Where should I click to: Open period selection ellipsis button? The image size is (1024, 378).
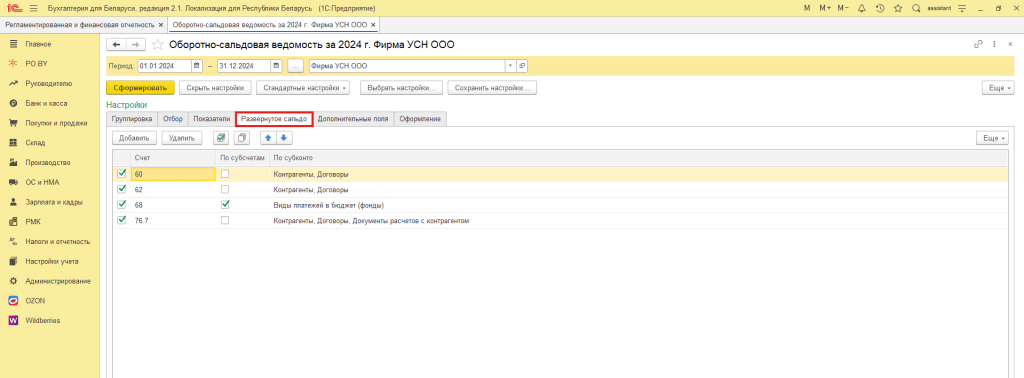point(295,66)
